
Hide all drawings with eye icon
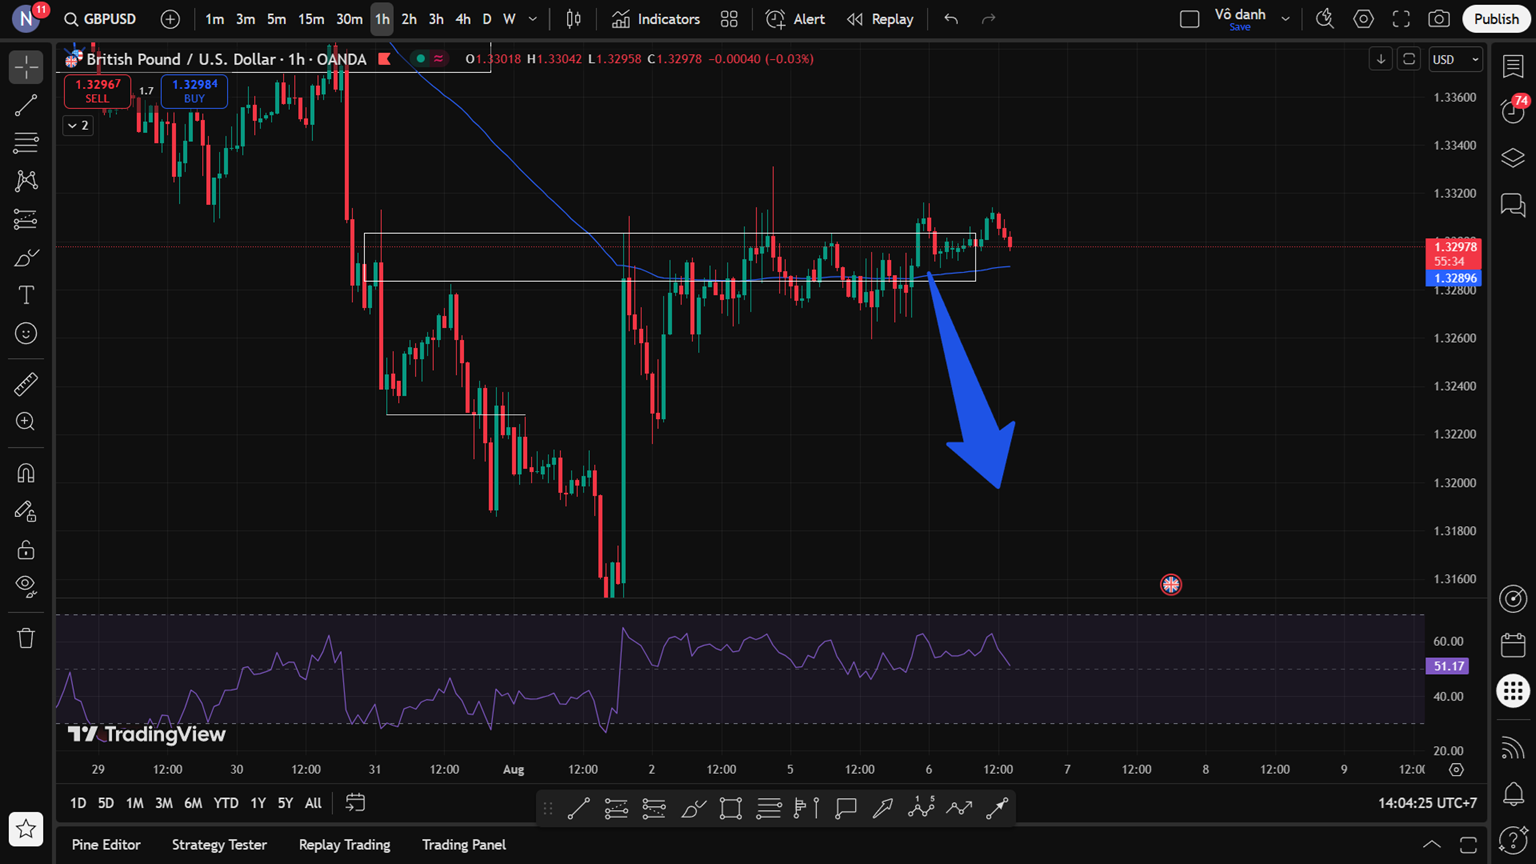pyautogui.click(x=26, y=587)
